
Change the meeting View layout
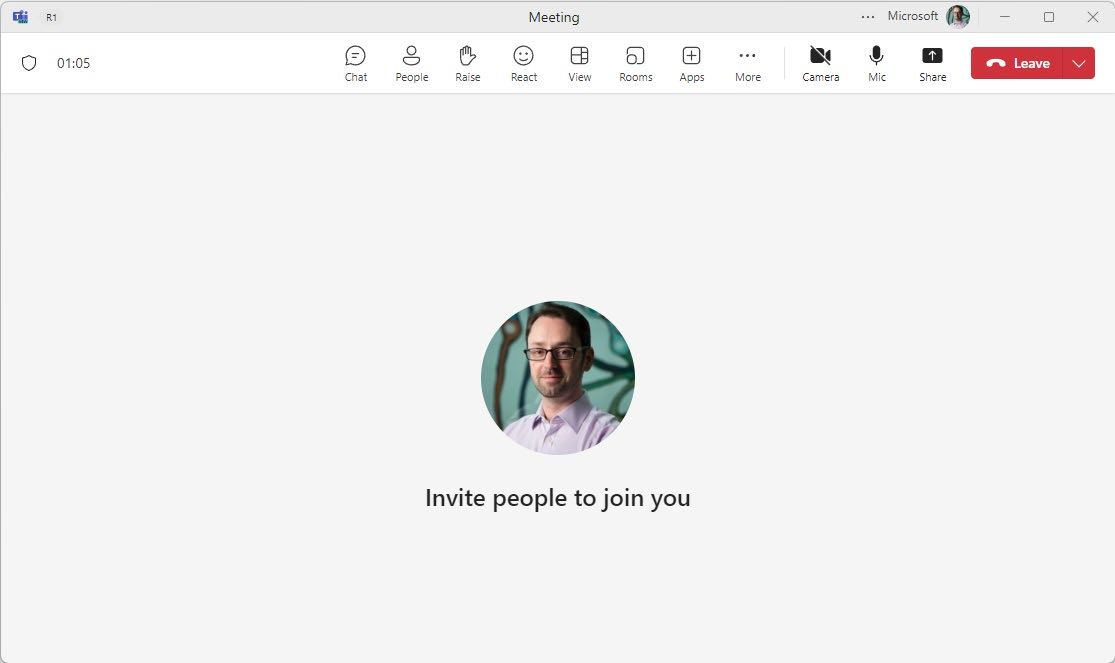point(579,63)
